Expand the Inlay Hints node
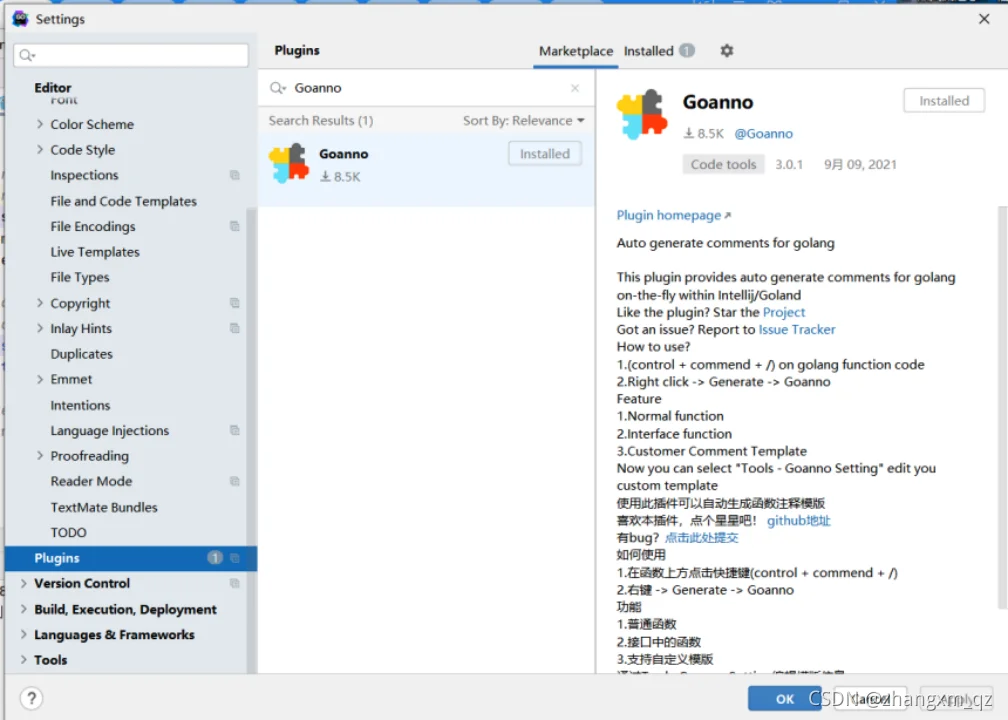Viewport: 1008px width, 720px height. coord(40,328)
